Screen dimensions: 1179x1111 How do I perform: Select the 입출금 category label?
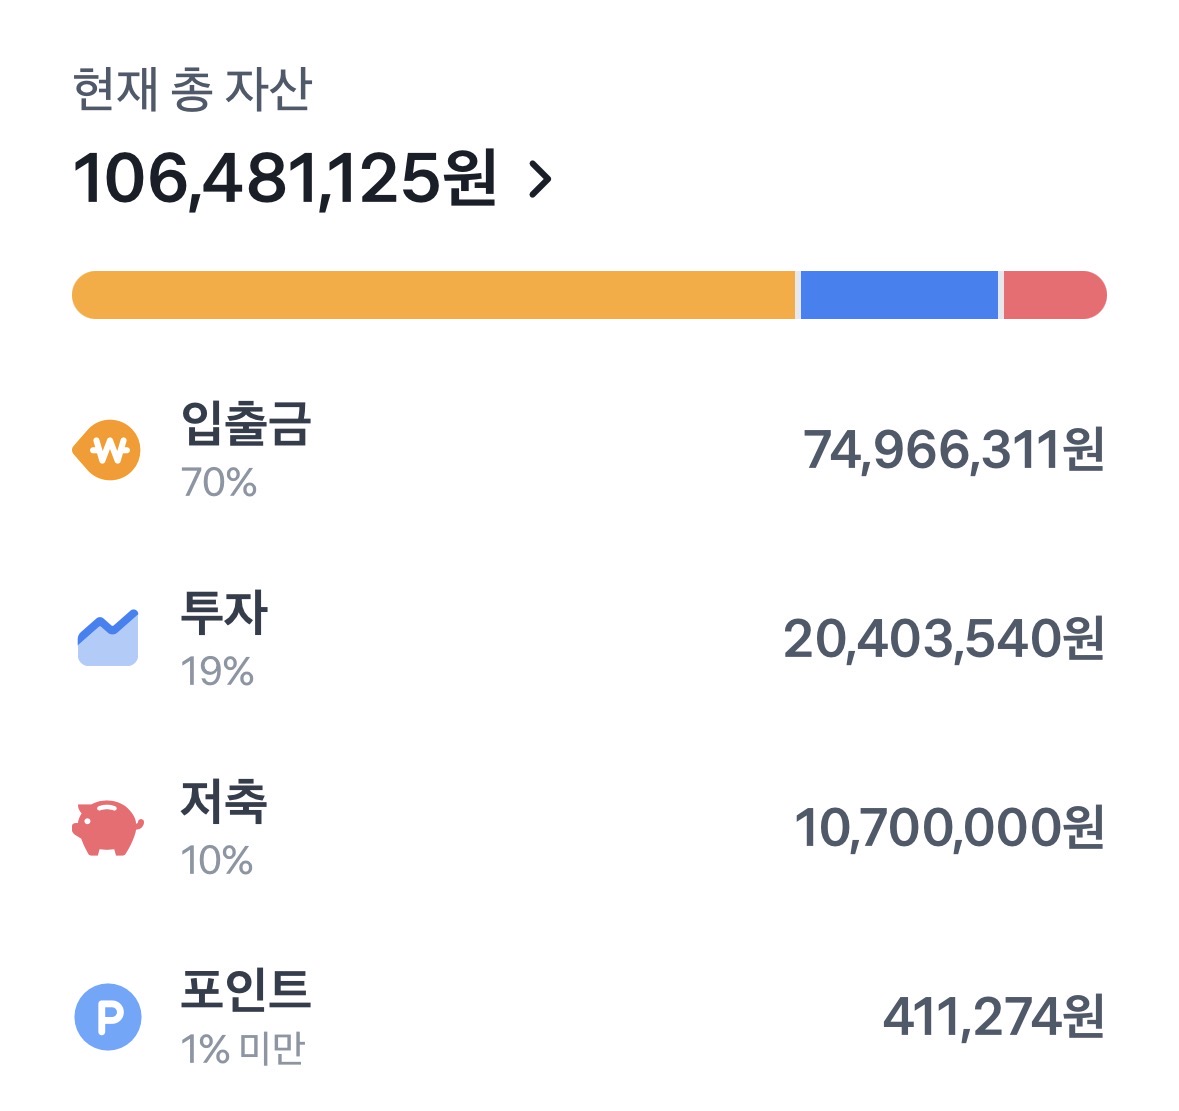(x=246, y=424)
